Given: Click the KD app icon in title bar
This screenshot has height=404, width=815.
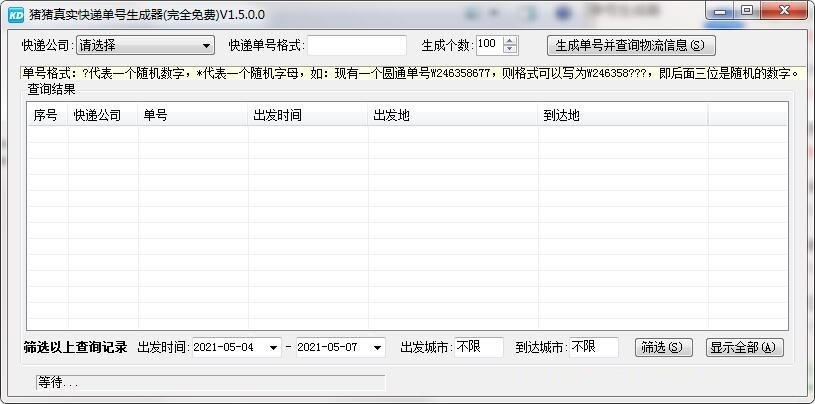Looking at the screenshot, I should (16, 15).
